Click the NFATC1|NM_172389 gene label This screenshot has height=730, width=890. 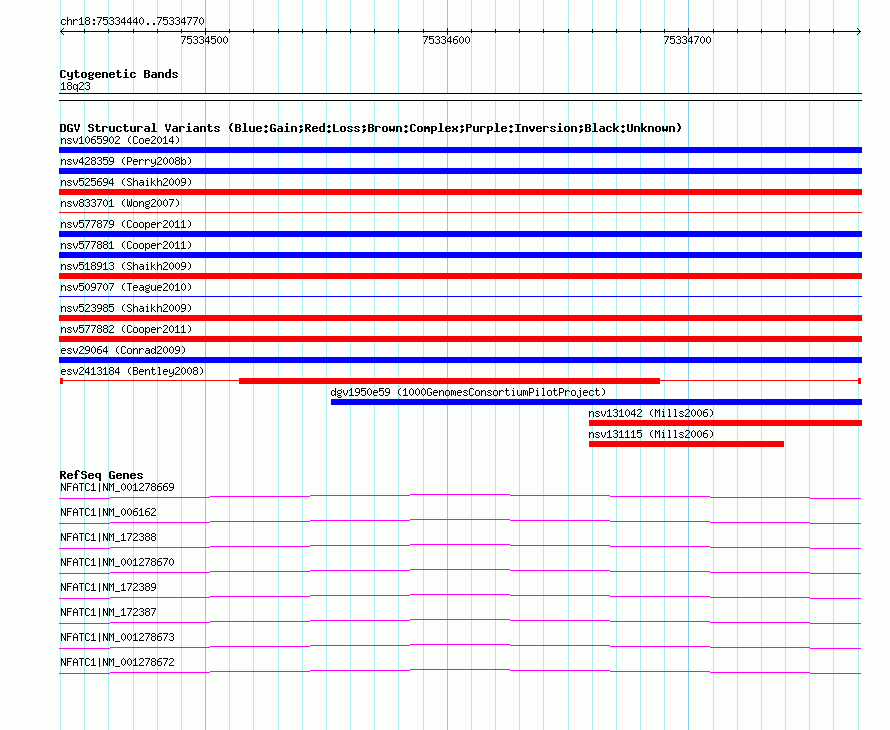pos(108,588)
